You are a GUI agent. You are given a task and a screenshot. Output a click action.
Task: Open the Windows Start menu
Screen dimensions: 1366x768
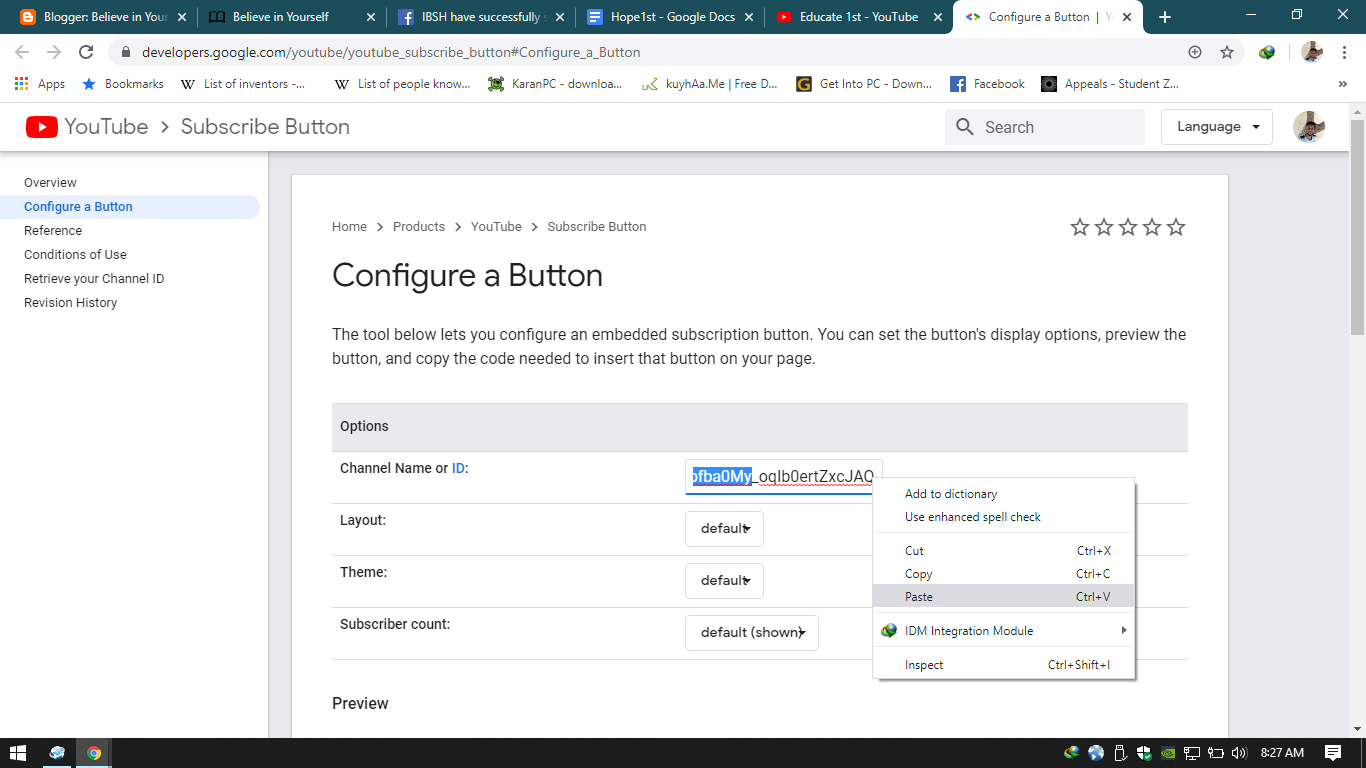point(17,753)
